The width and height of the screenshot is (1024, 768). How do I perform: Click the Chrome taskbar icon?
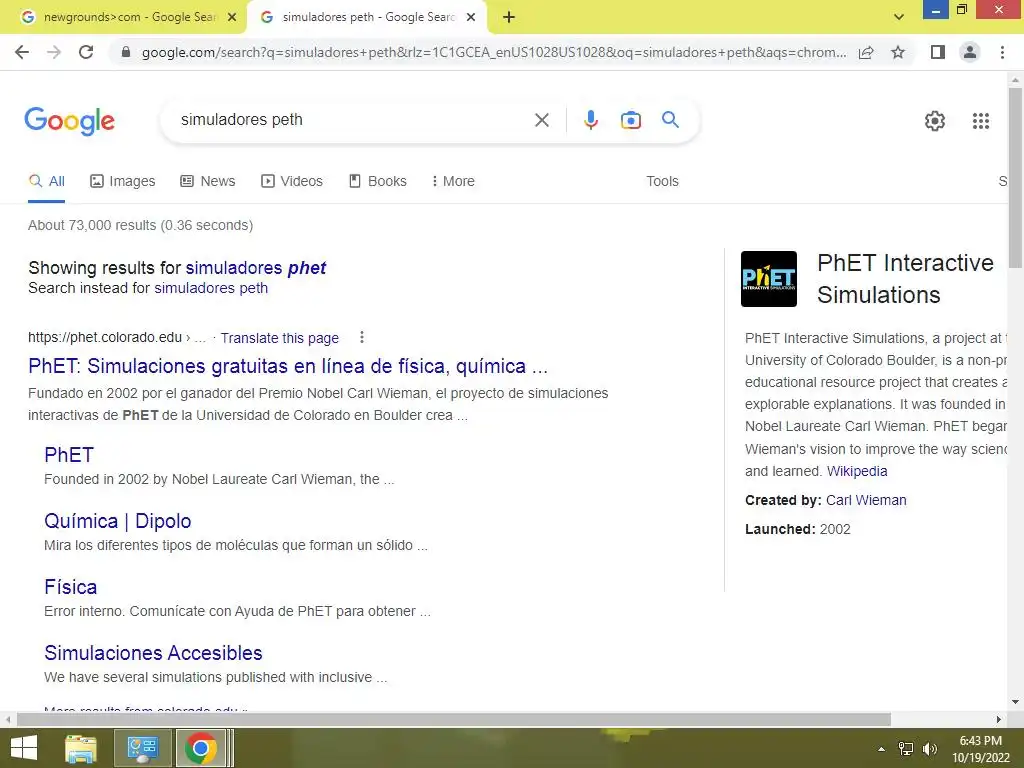point(200,748)
